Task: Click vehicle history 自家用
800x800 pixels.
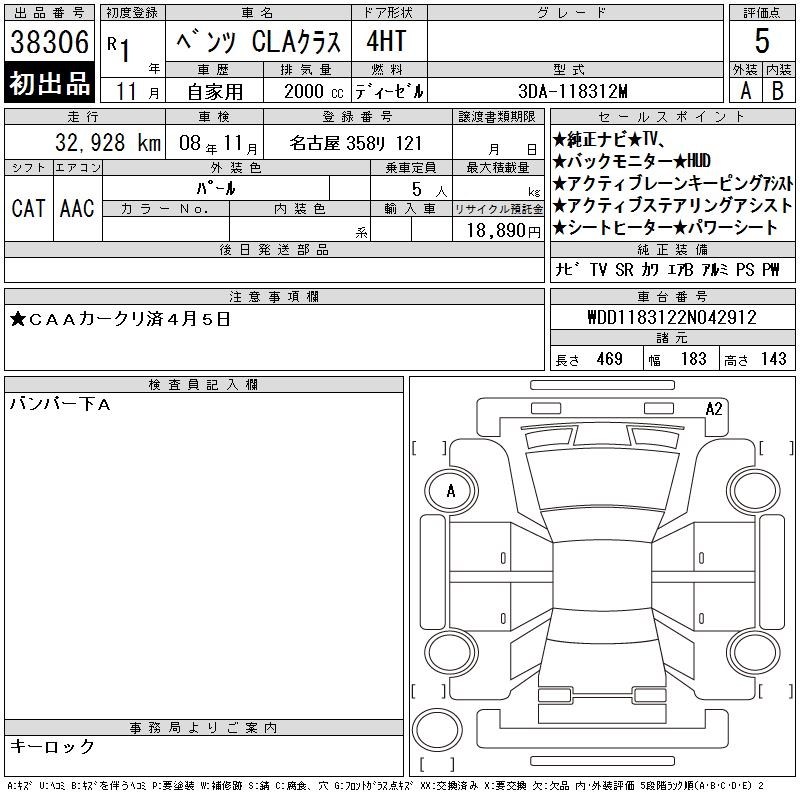Action: tap(215, 92)
